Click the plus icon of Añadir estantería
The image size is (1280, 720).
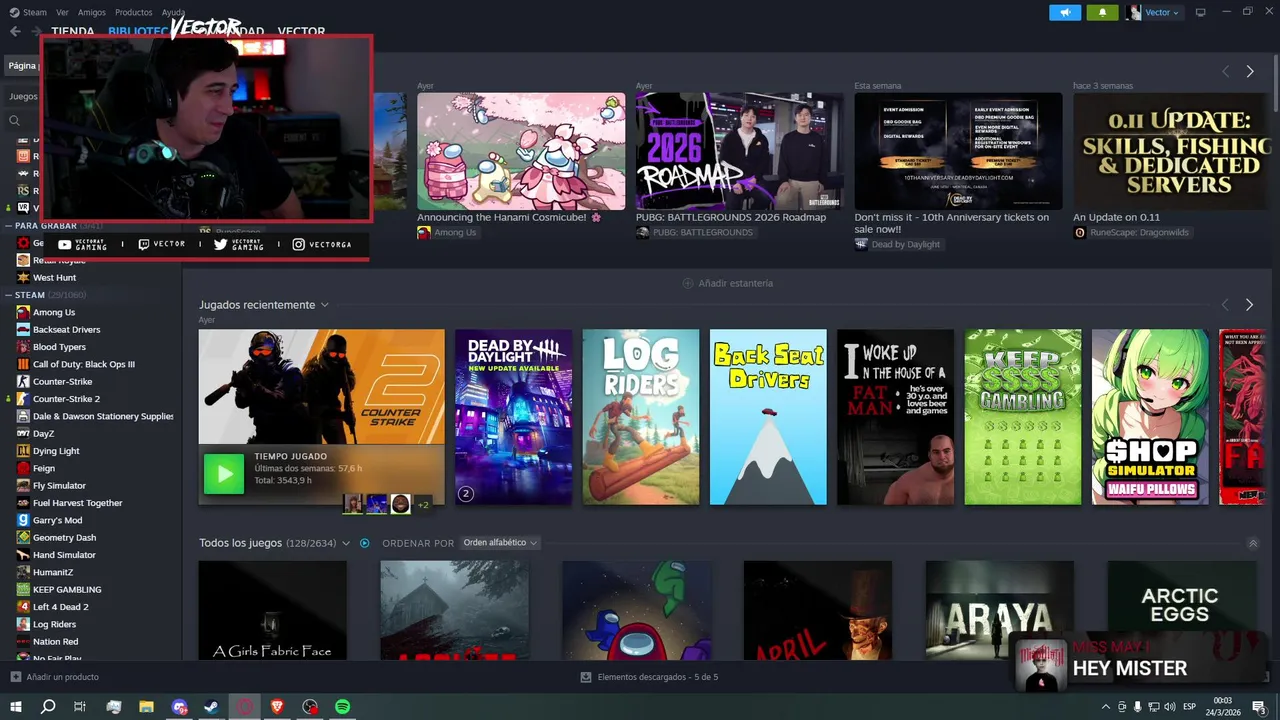point(688,283)
